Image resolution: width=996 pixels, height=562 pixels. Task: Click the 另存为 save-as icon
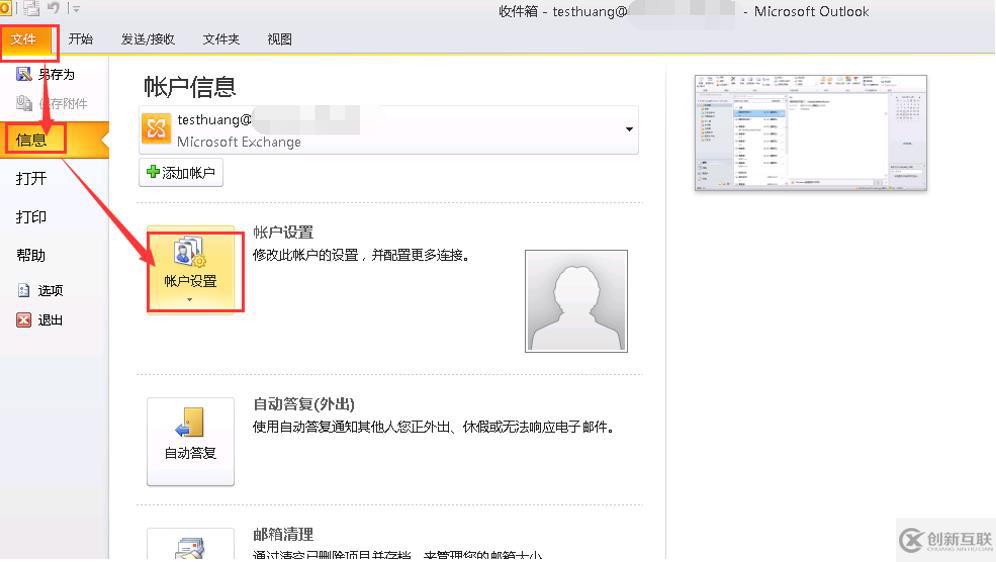[24, 74]
